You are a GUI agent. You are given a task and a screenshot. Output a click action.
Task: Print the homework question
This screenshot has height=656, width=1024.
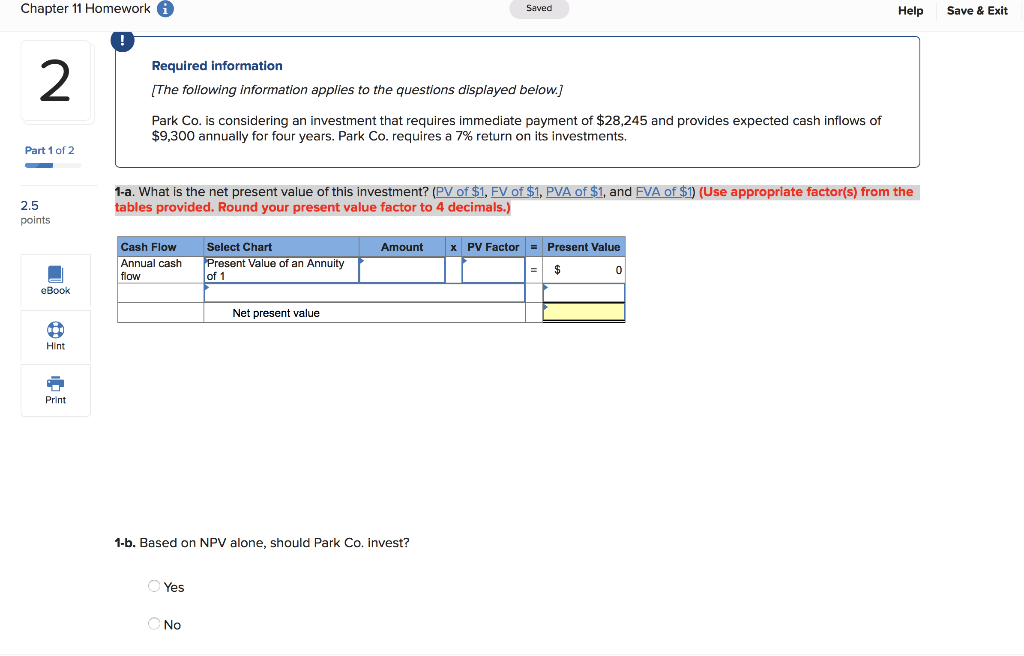pos(55,389)
